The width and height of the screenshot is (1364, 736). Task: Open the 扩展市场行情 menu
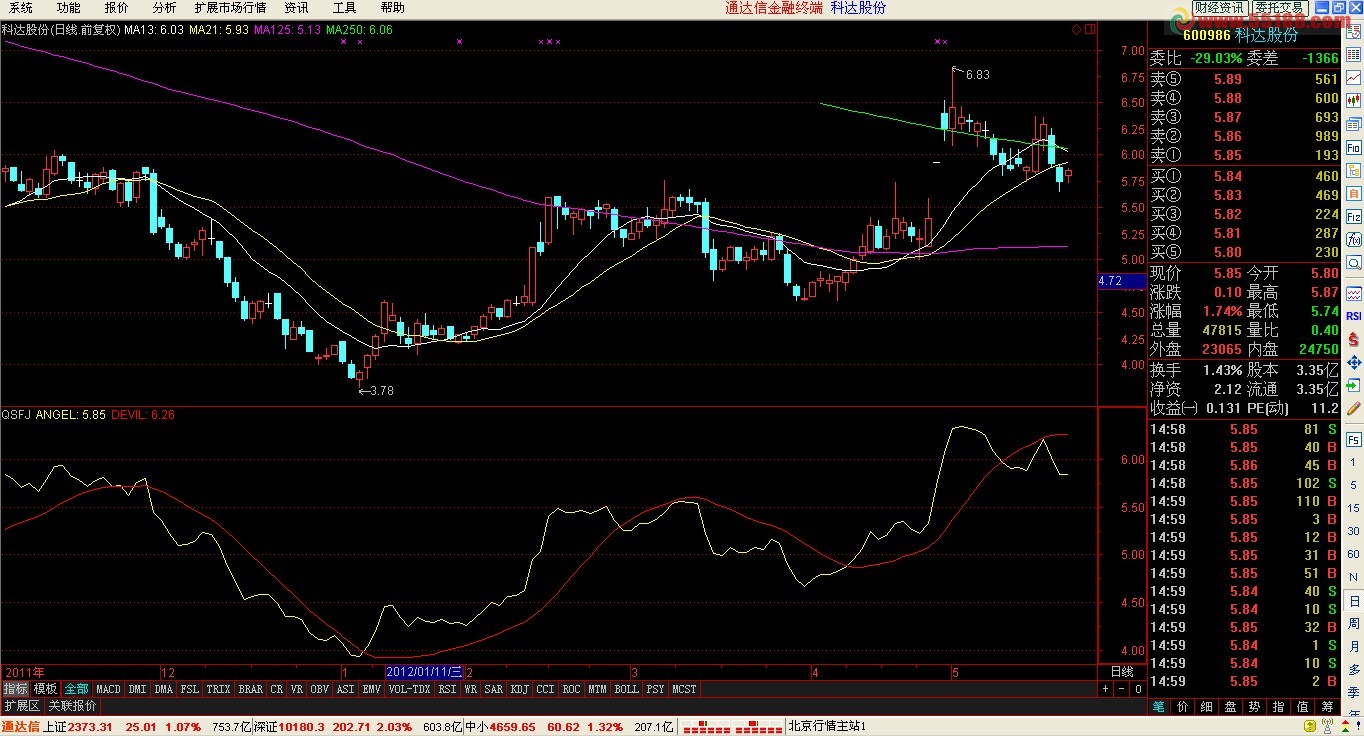point(230,8)
